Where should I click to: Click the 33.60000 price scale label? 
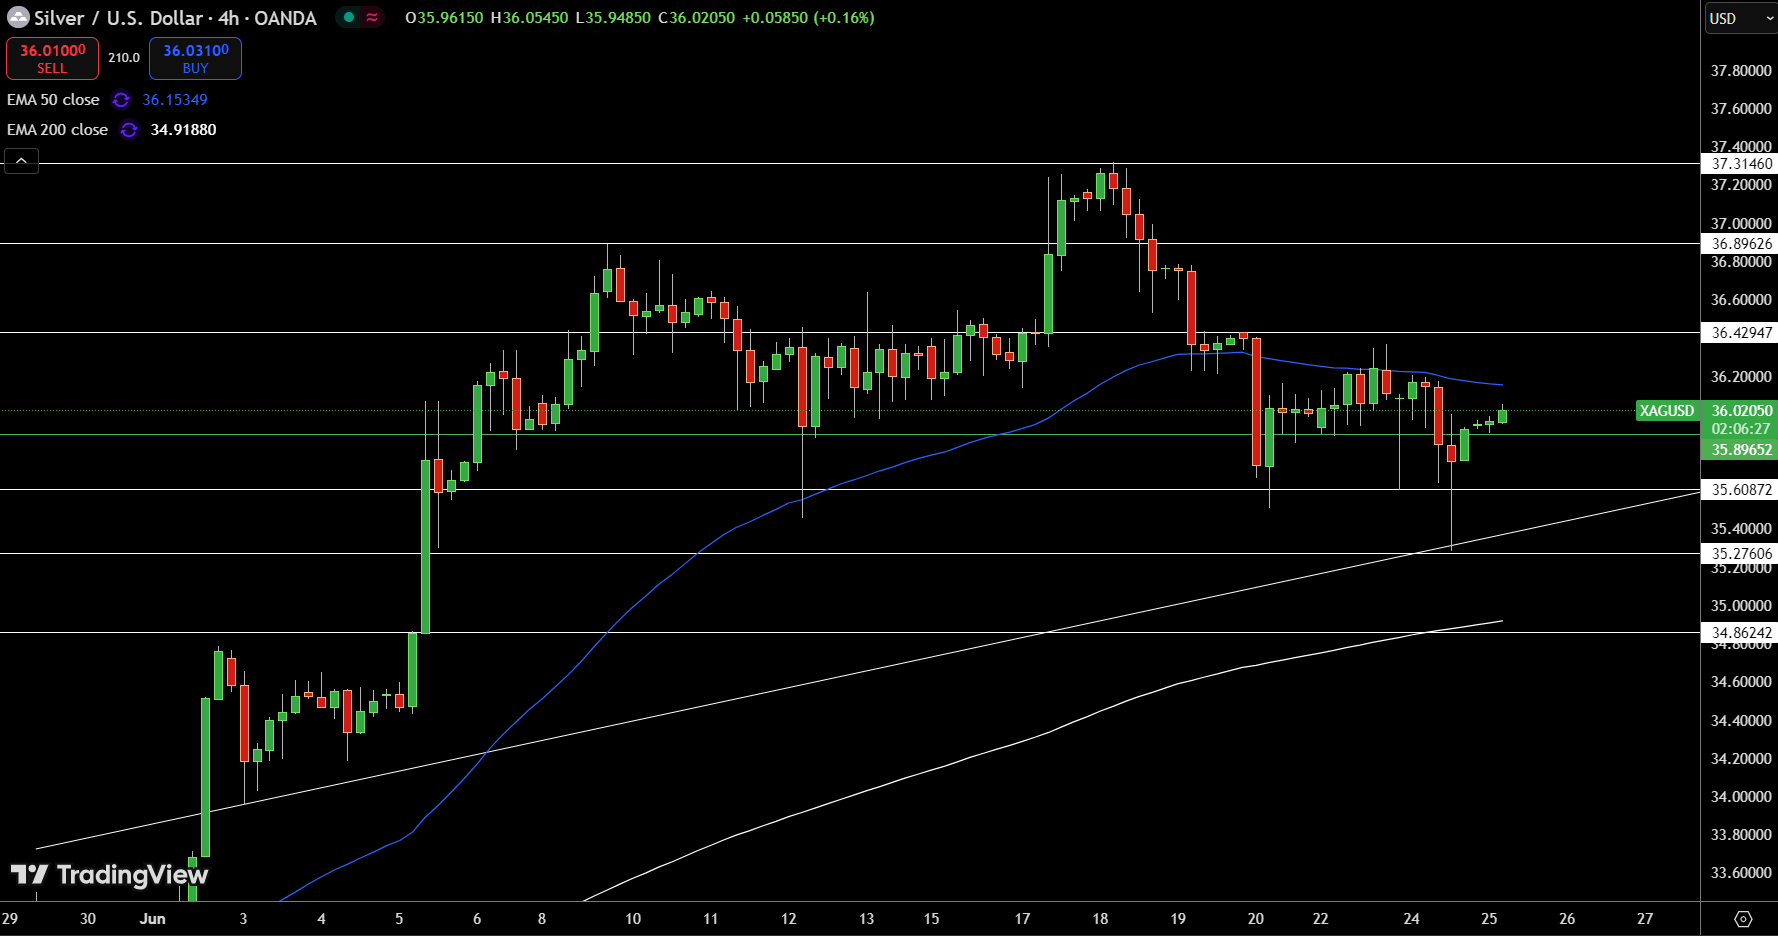(x=1741, y=873)
